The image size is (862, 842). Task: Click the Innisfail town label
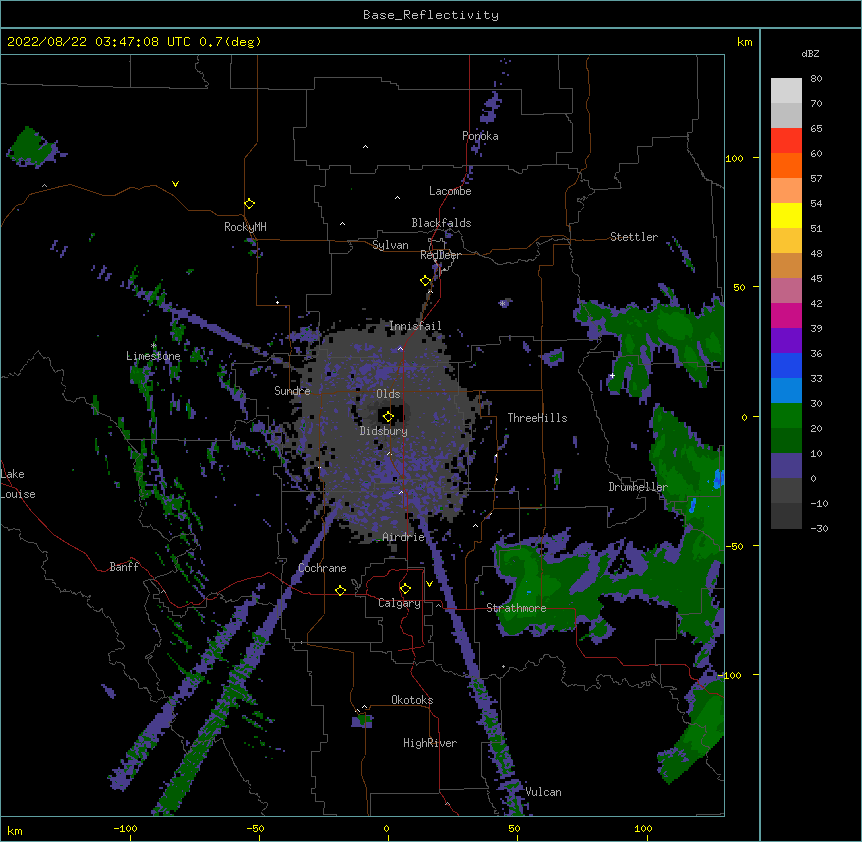coord(415,326)
